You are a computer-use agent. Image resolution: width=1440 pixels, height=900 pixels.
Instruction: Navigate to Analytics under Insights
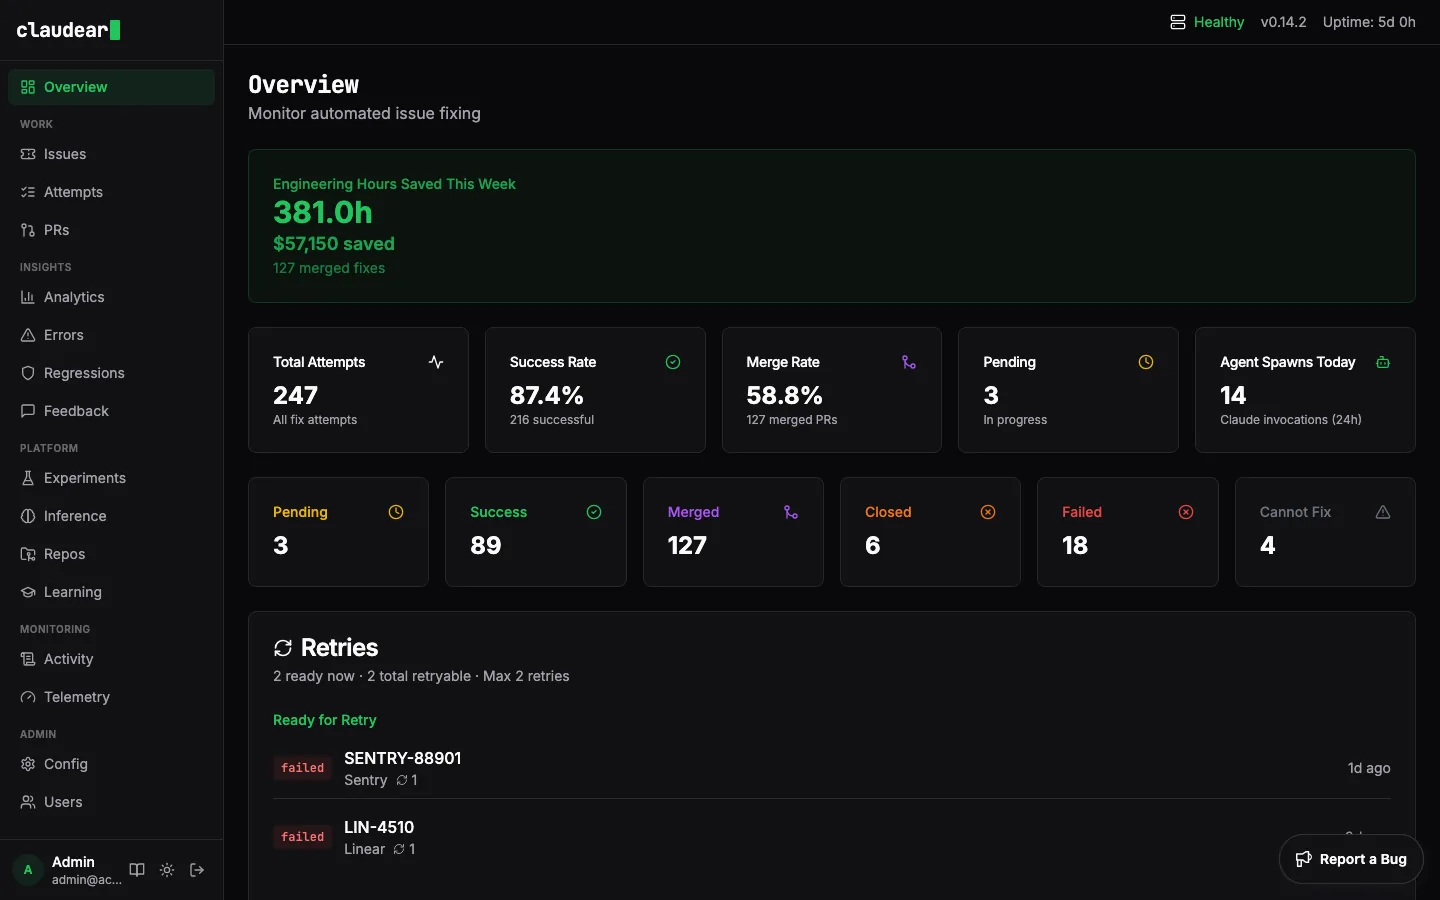73,297
